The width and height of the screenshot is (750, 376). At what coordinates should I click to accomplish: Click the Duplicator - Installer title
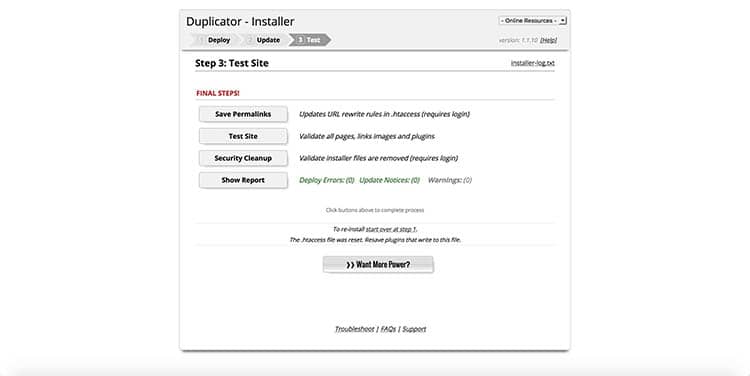click(x=240, y=22)
